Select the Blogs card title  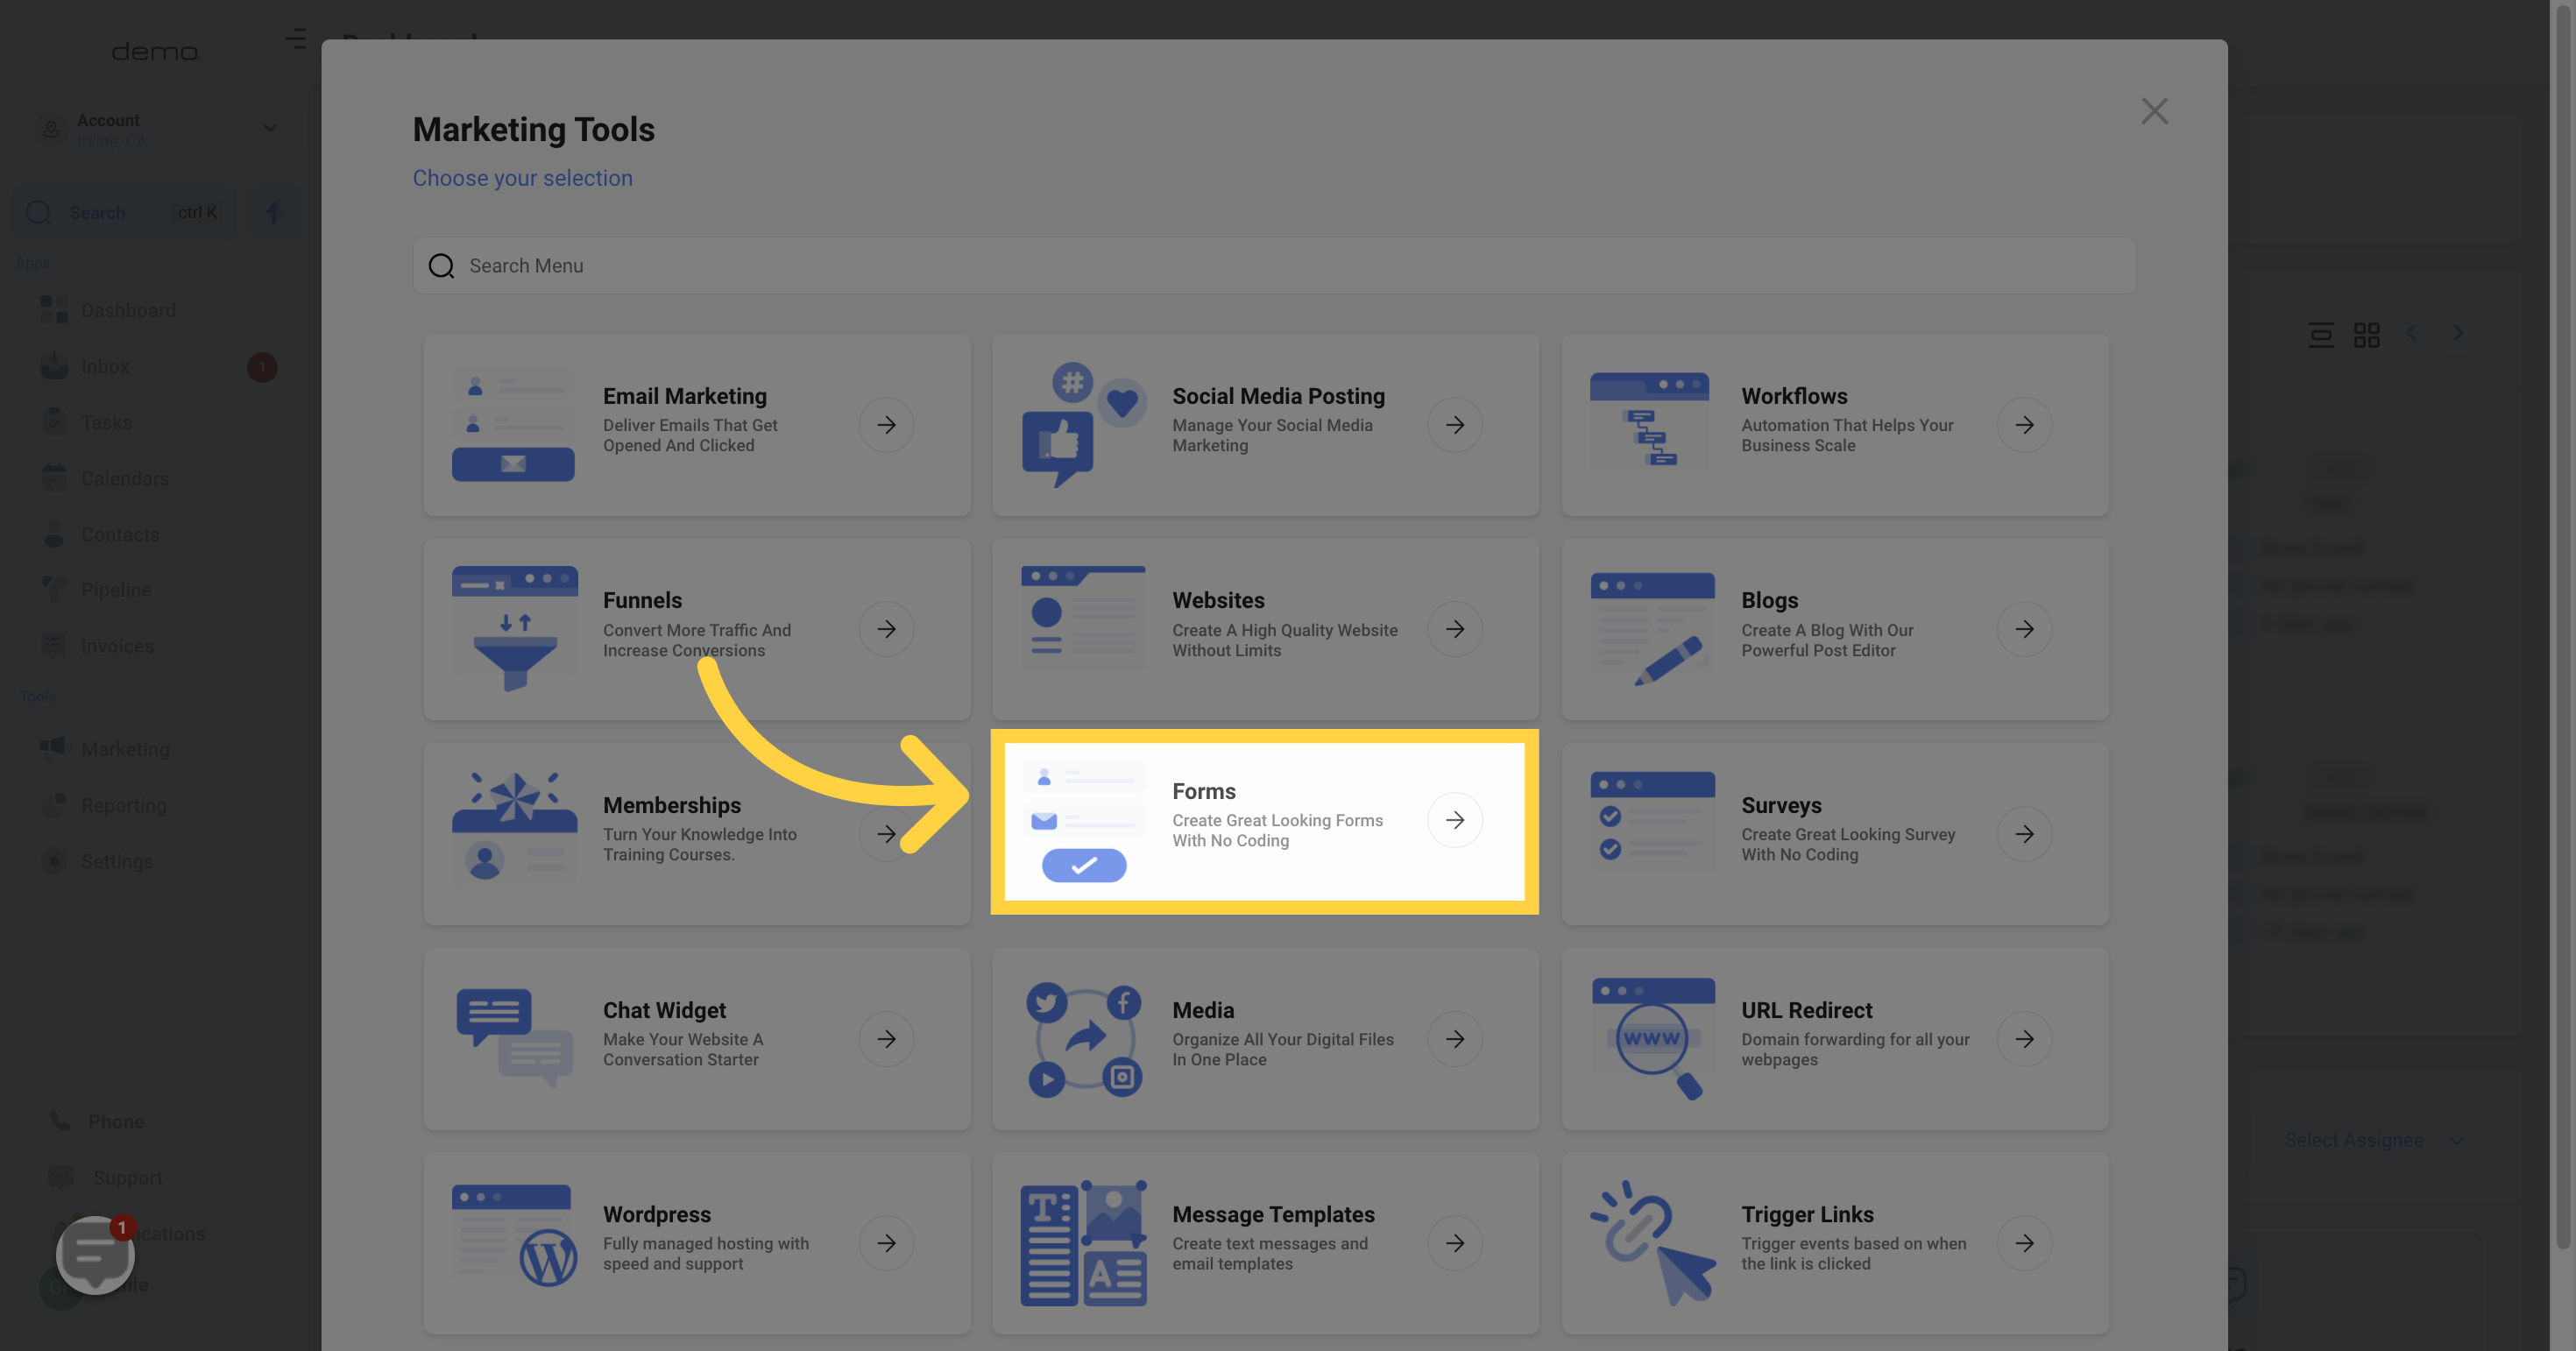coord(1769,600)
